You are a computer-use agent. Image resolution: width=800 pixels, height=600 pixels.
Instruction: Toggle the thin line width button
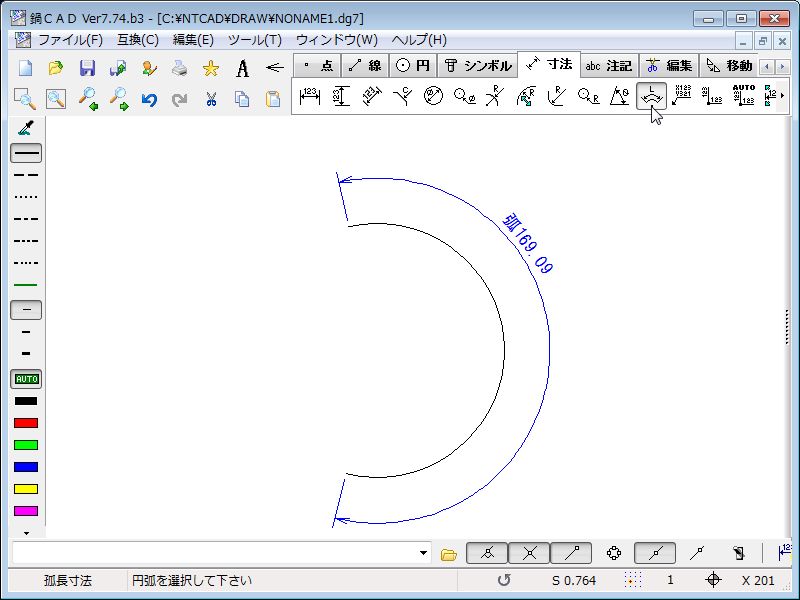coord(26,310)
